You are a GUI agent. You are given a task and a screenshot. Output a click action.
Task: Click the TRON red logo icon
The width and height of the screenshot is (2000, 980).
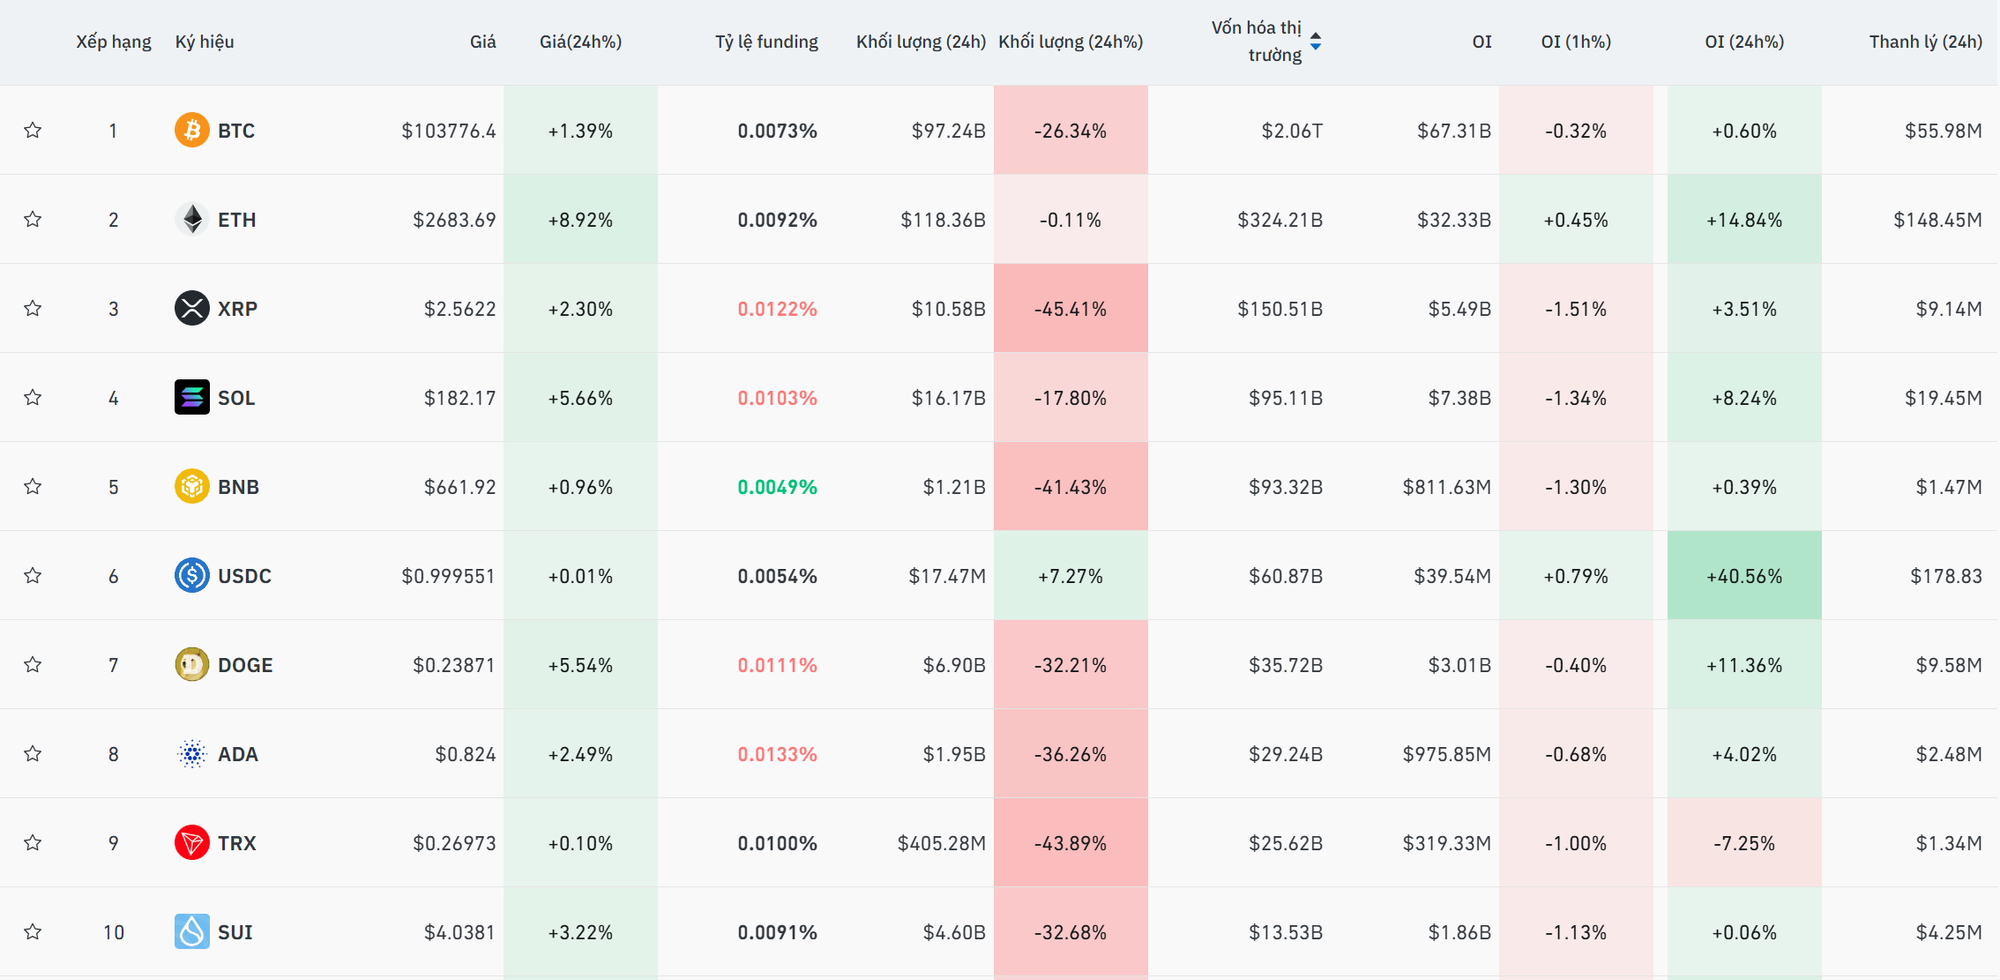[191, 842]
